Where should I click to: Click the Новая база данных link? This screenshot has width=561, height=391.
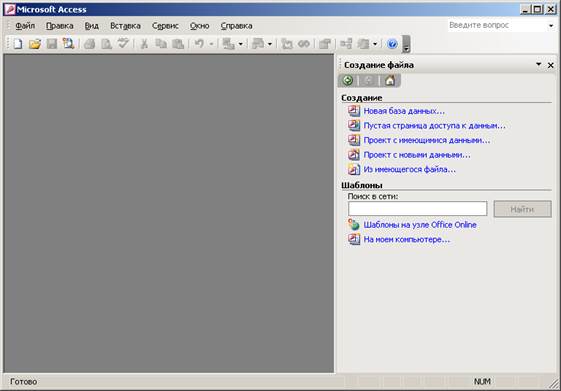(x=404, y=111)
